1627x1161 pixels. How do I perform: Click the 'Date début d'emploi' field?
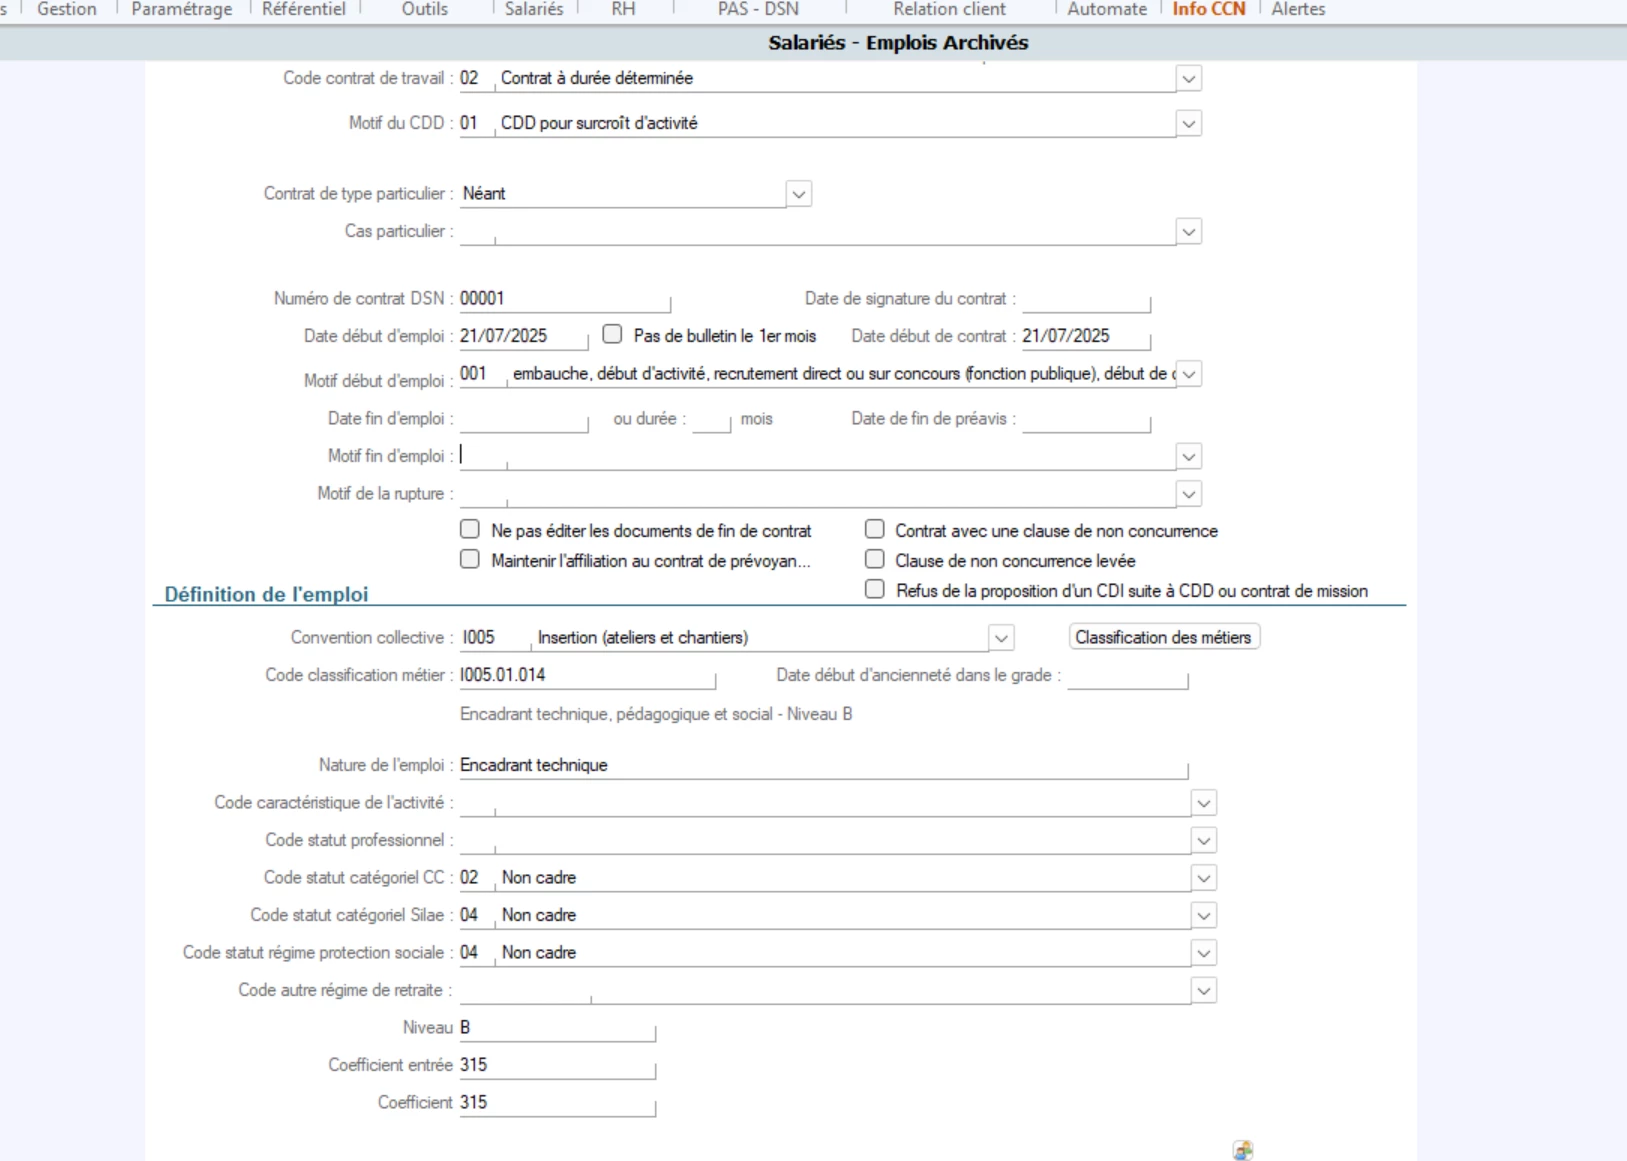click(x=524, y=336)
